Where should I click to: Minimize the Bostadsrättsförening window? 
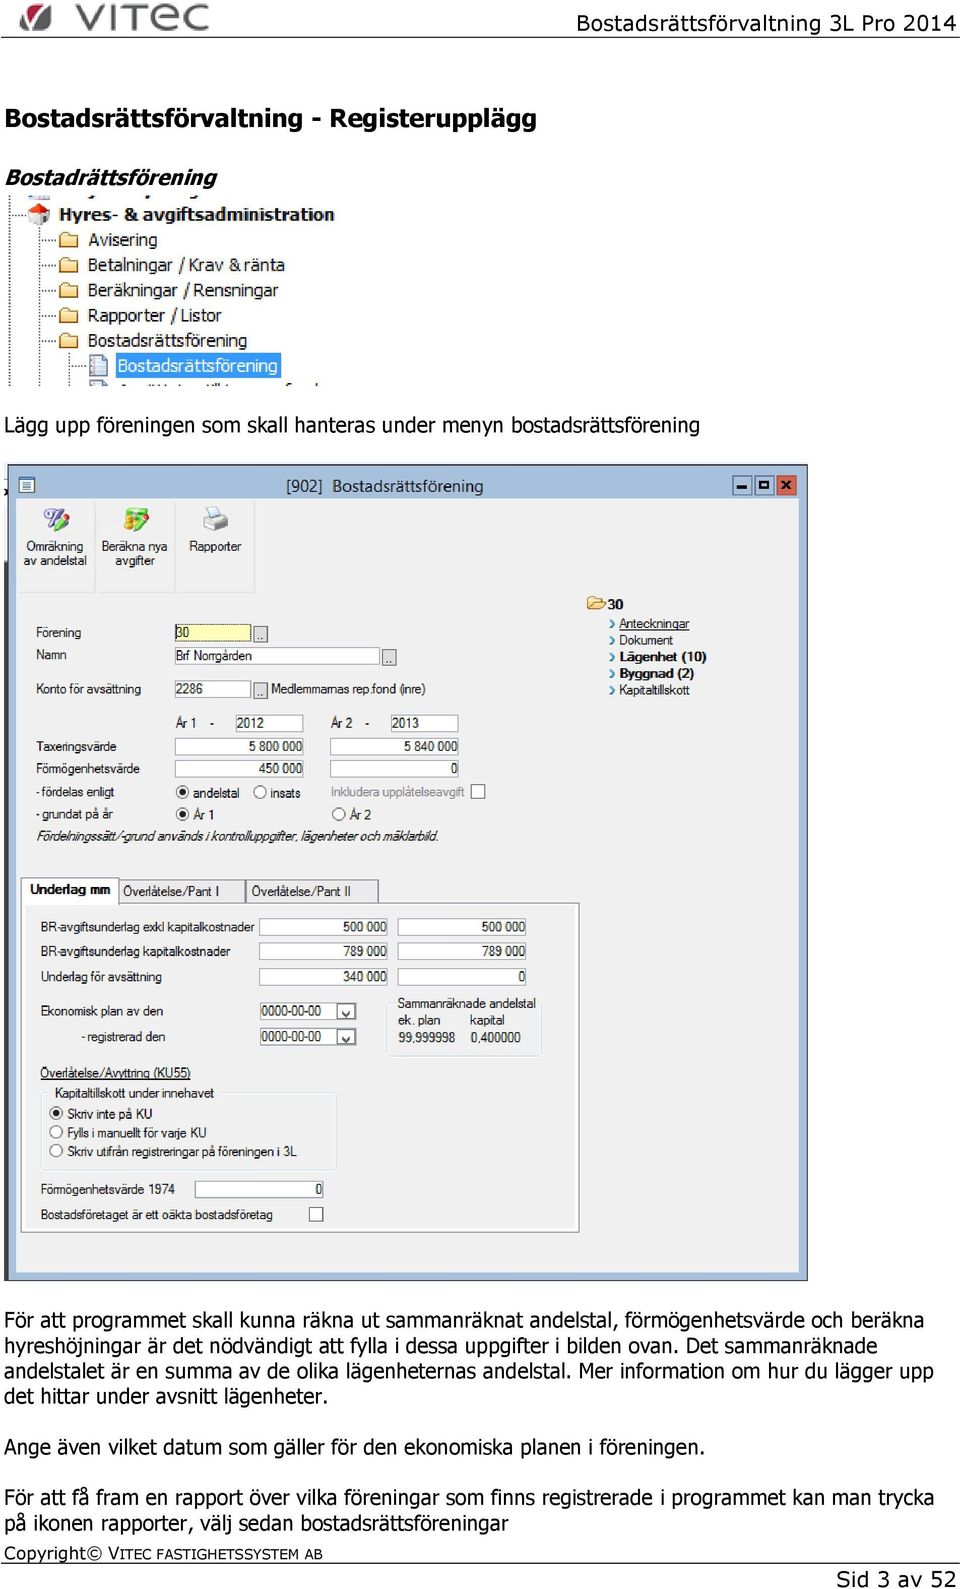click(x=742, y=485)
